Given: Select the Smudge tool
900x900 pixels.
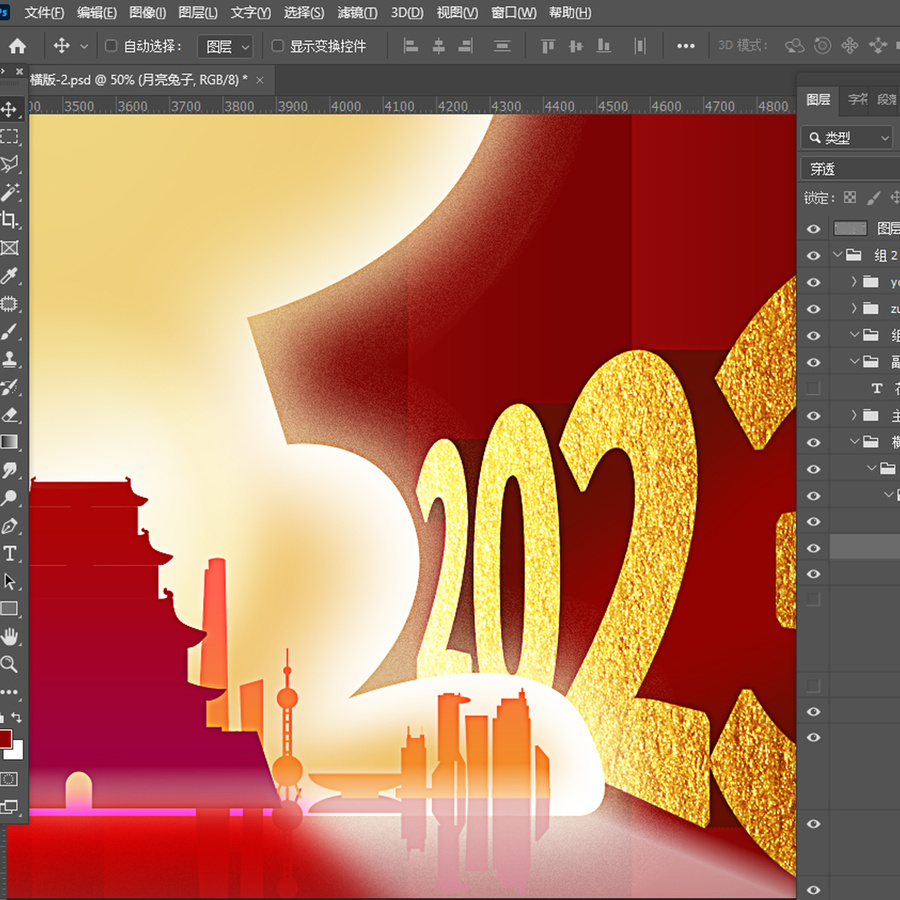Looking at the screenshot, I should click(9, 471).
